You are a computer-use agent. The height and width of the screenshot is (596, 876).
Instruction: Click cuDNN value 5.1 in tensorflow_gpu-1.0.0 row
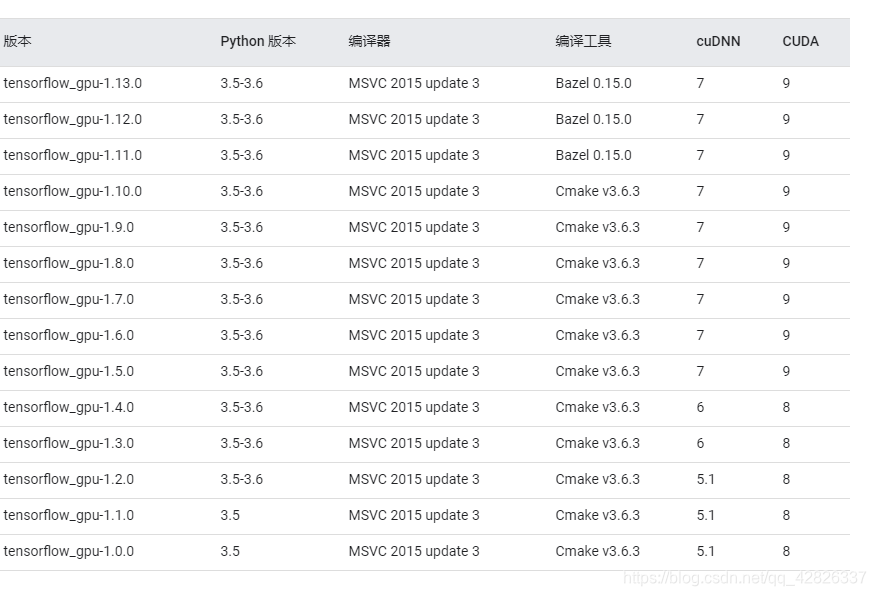pos(705,551)
